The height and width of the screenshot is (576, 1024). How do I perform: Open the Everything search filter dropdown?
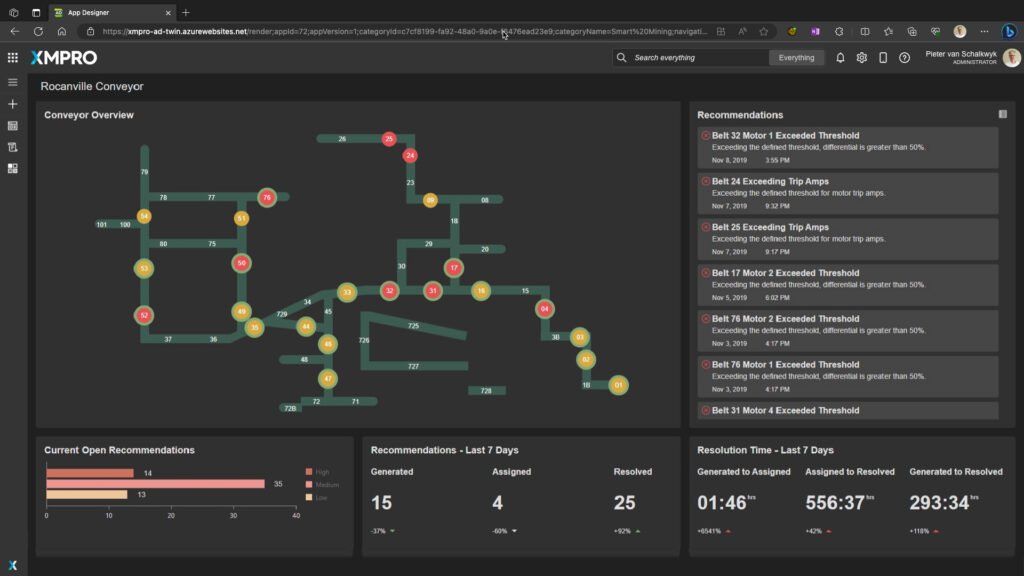(x=797, y=58)
